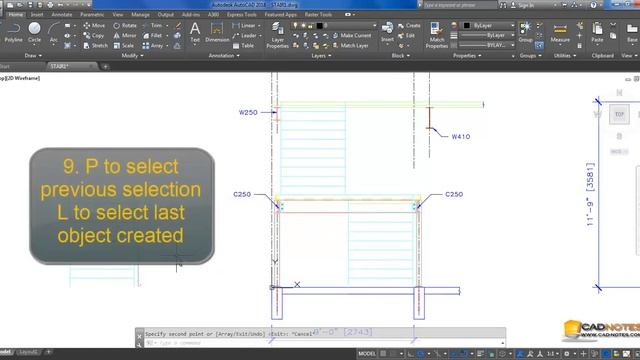The image size is (640, 360).
Task: Activate the Fillet command
Action: [x=153, y=36]
